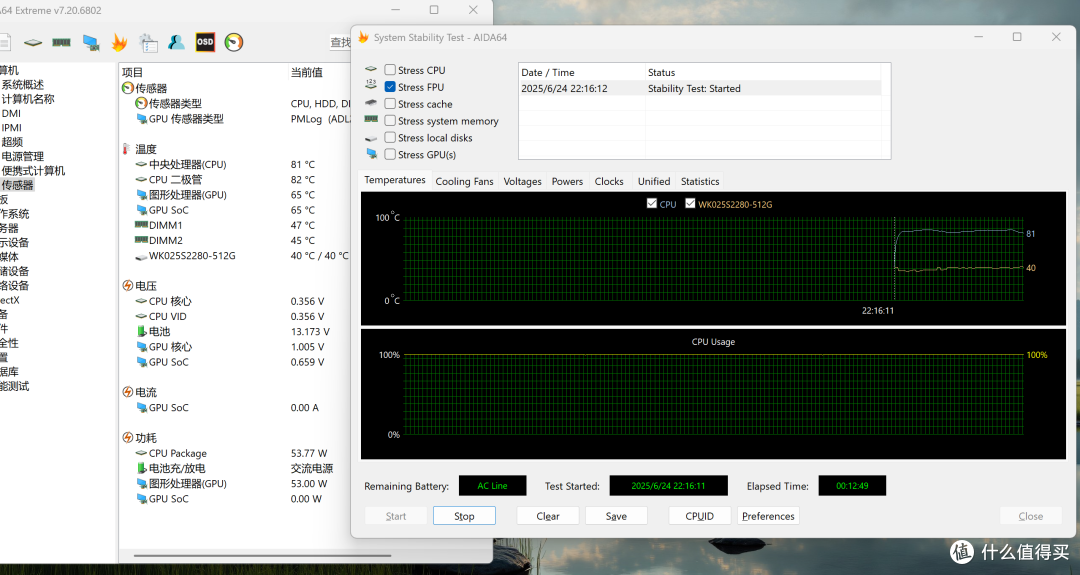Select 传感器 in the left tree
Image resolution: width=1080 pixels, height=575 pixels.
[17, 185]
